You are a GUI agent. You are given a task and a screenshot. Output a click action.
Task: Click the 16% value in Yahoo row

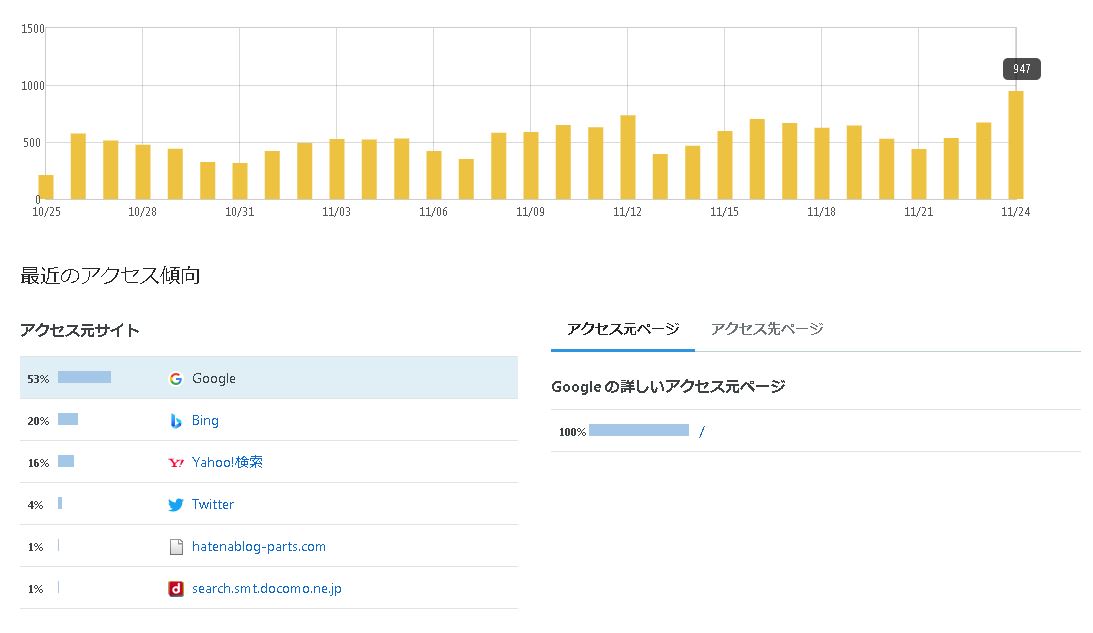(38, 463)
